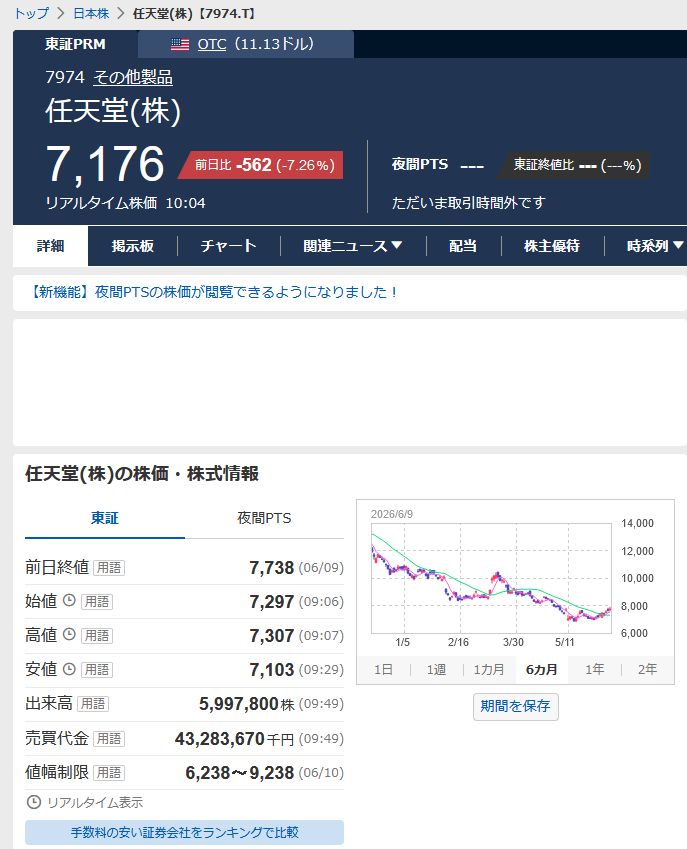Set chart period to 2年

tap(647, 669)
